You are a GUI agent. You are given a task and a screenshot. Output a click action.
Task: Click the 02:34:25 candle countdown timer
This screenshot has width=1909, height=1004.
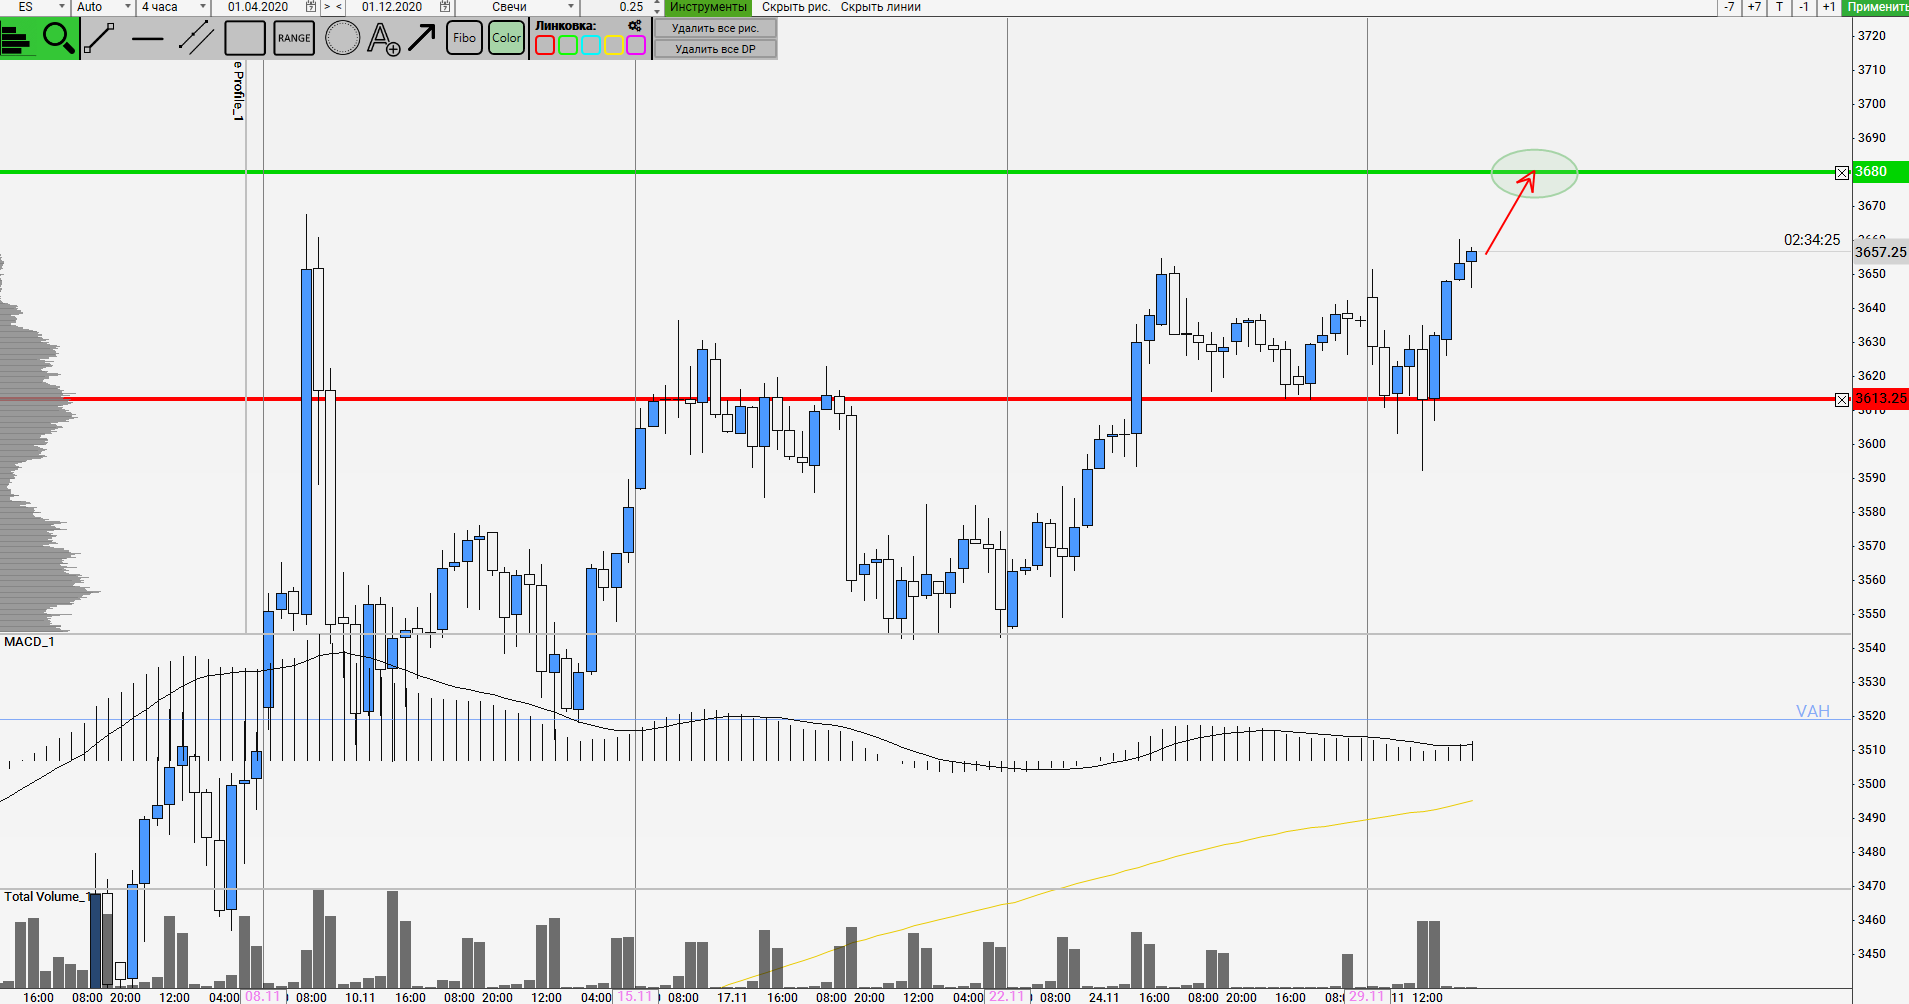point(1812,240)
